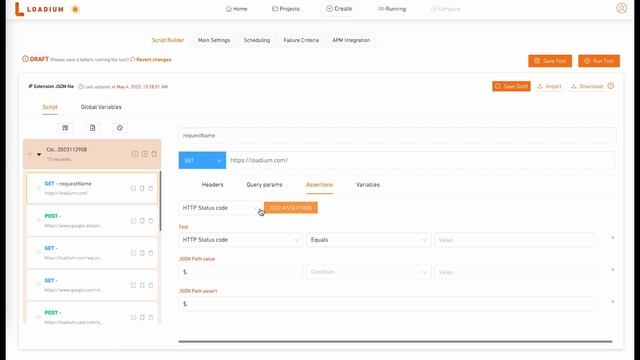The image size is (640, 360).
Task: Click the Import button
Action: tap(549, 86)
